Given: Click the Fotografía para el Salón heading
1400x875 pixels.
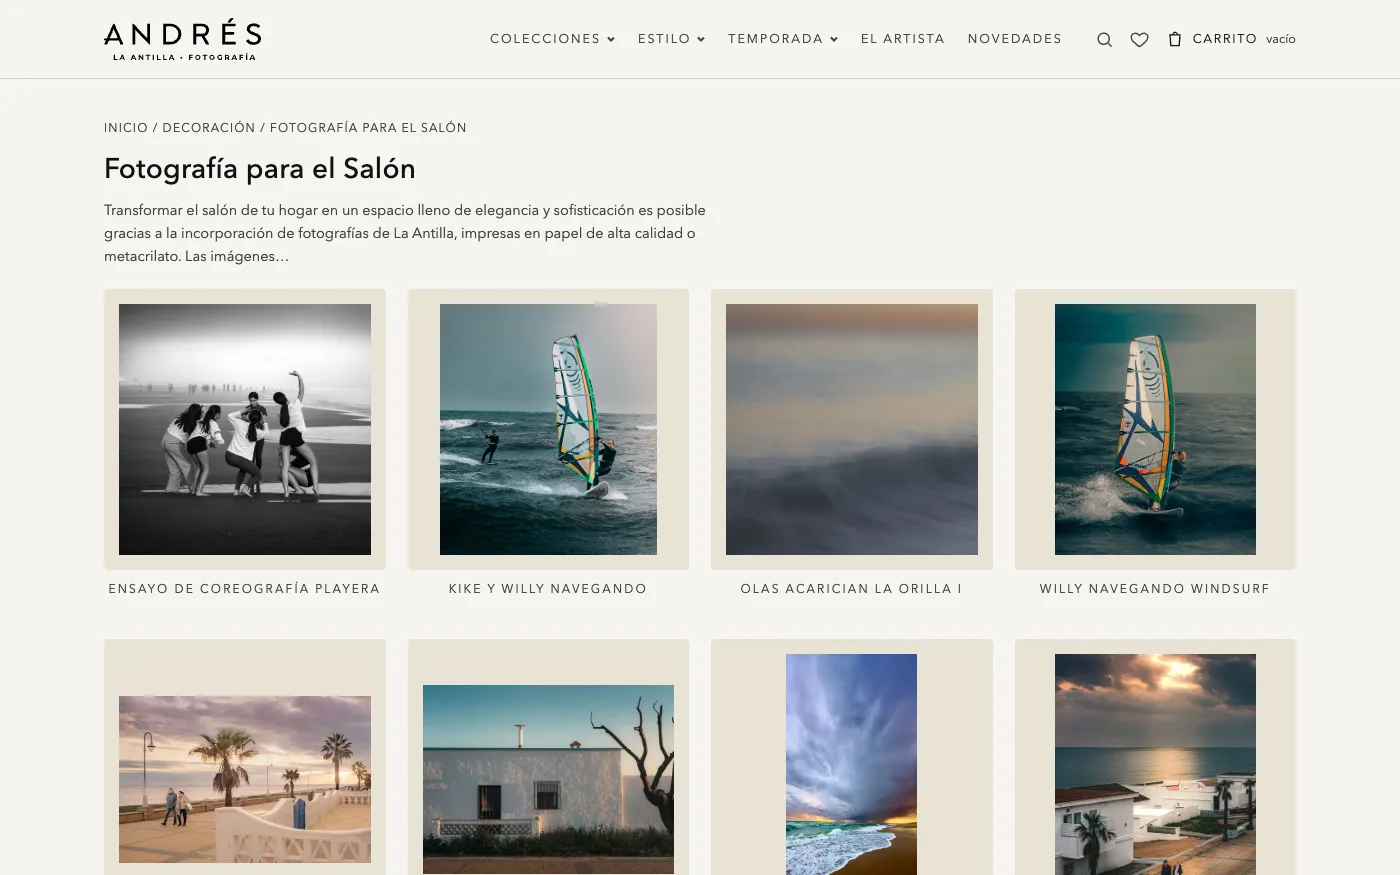Looking at the screenshot, I should [x=260, y=169].
